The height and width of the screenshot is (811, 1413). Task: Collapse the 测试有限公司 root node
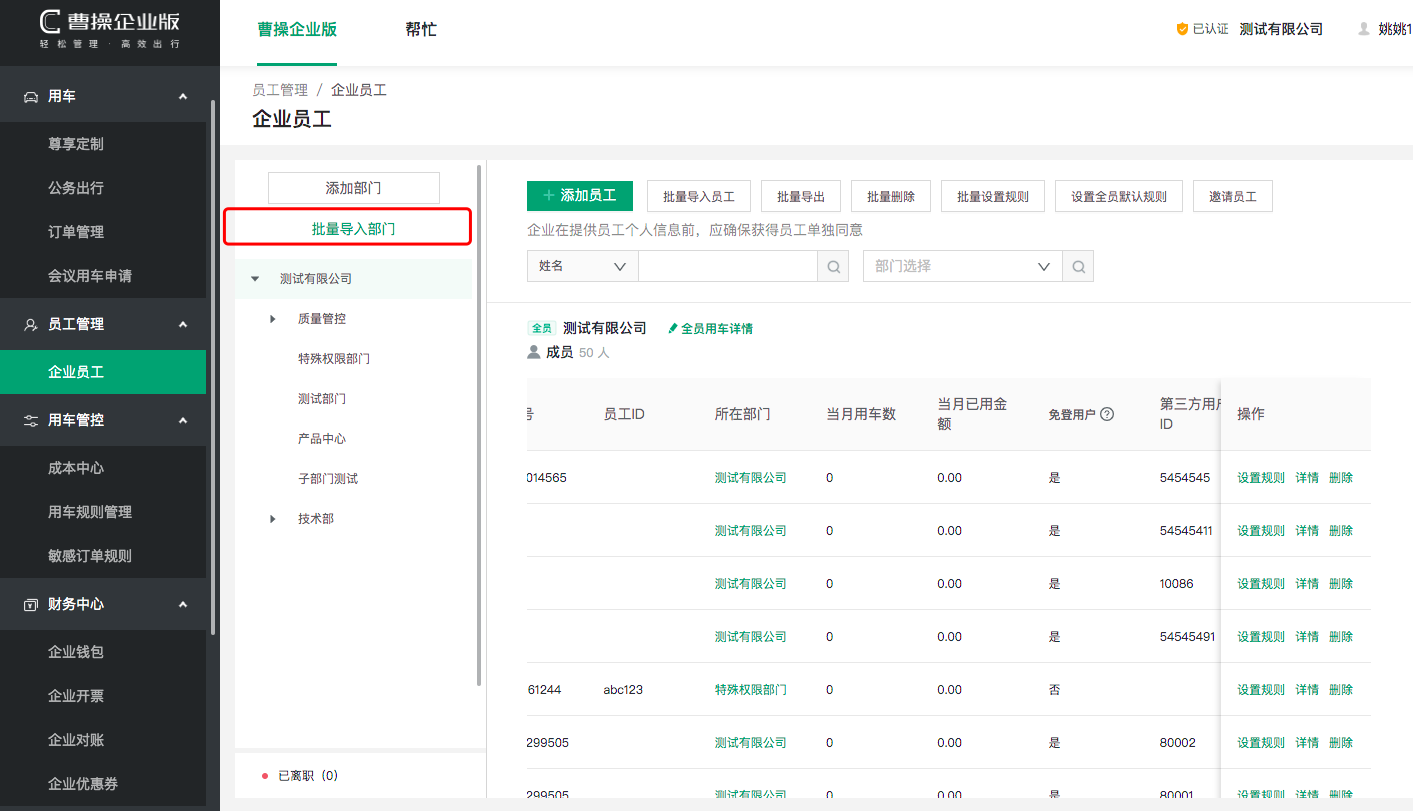click(255, 279)
